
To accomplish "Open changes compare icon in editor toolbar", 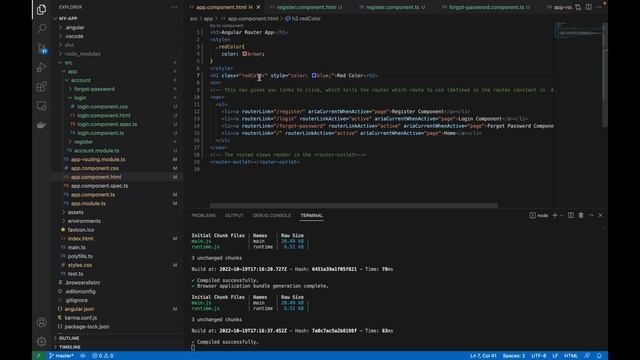I will (578, 7).
